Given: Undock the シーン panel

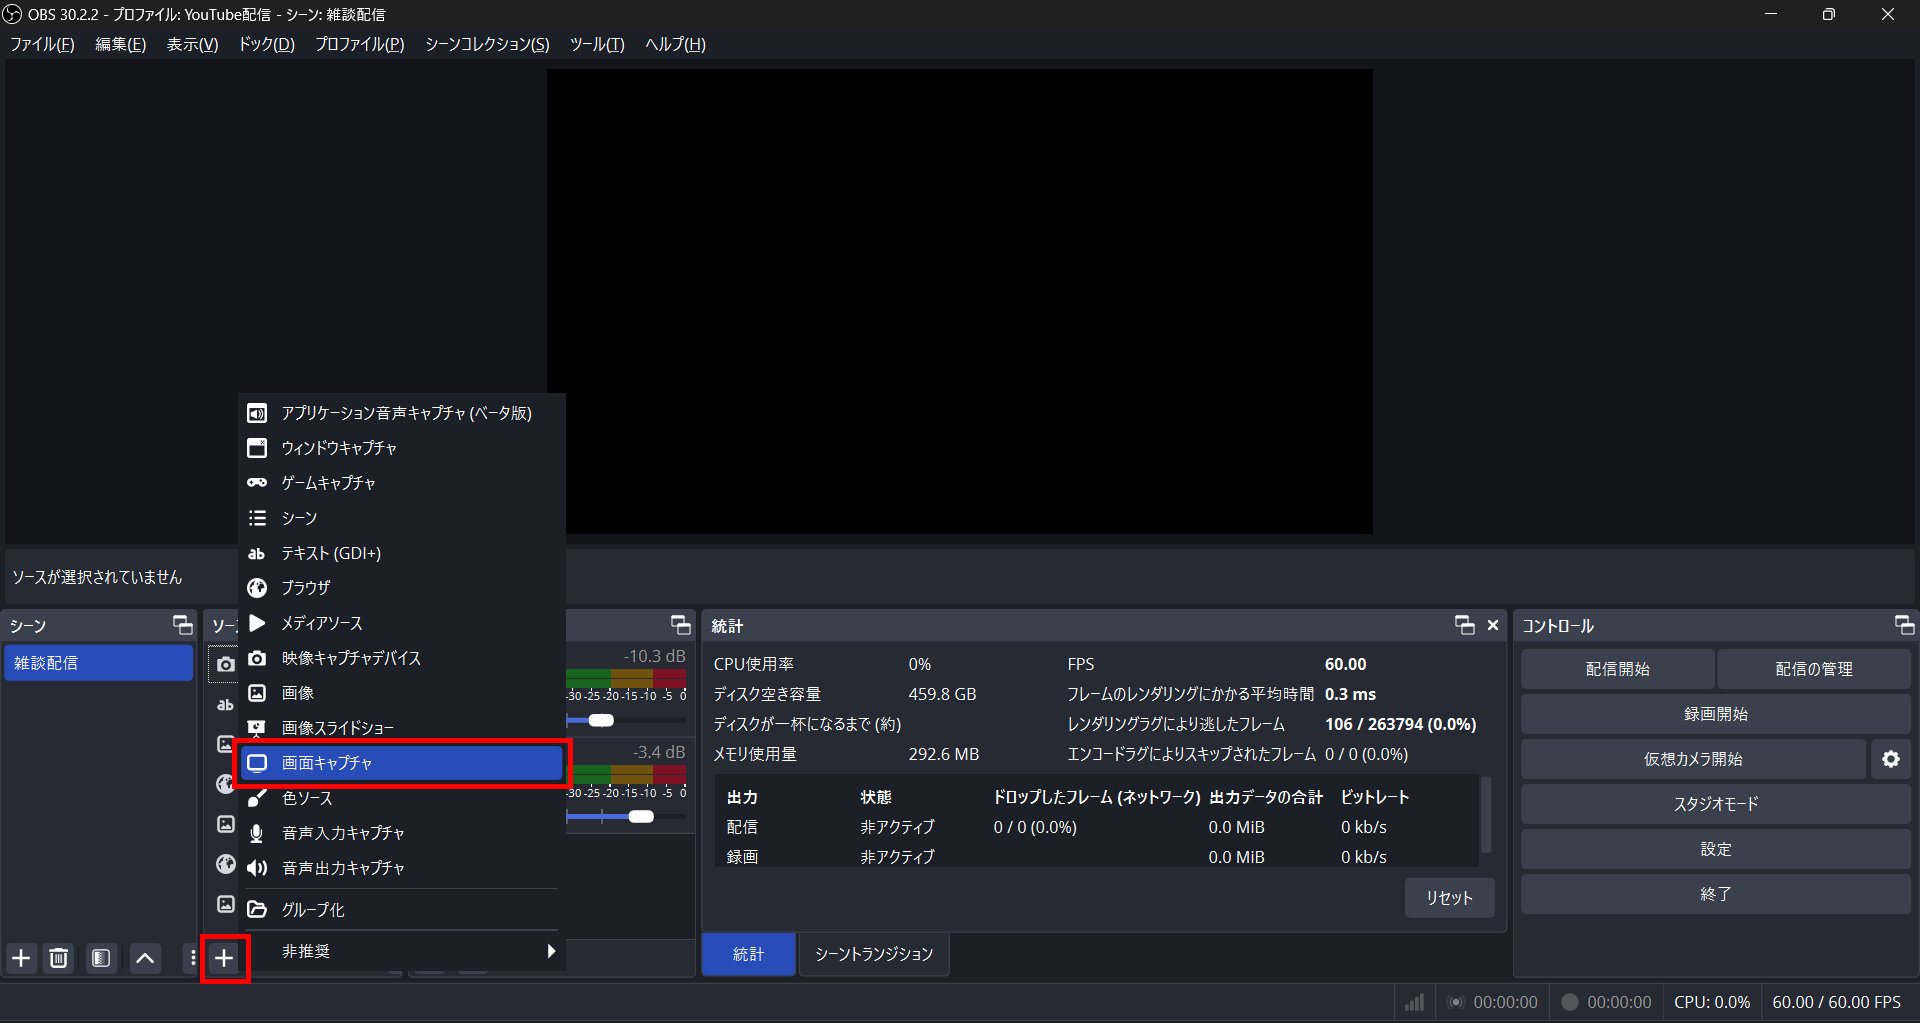Looking at the screenshot, I should (x=183, y=625).
